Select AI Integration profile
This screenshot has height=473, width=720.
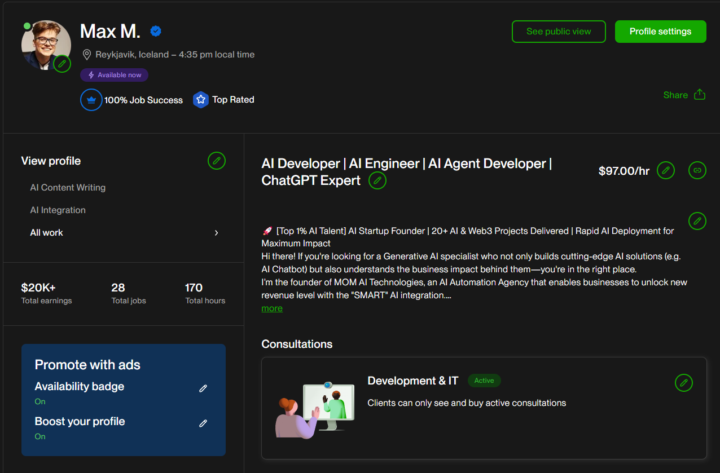pyautogui.click(x=58, y=210)
